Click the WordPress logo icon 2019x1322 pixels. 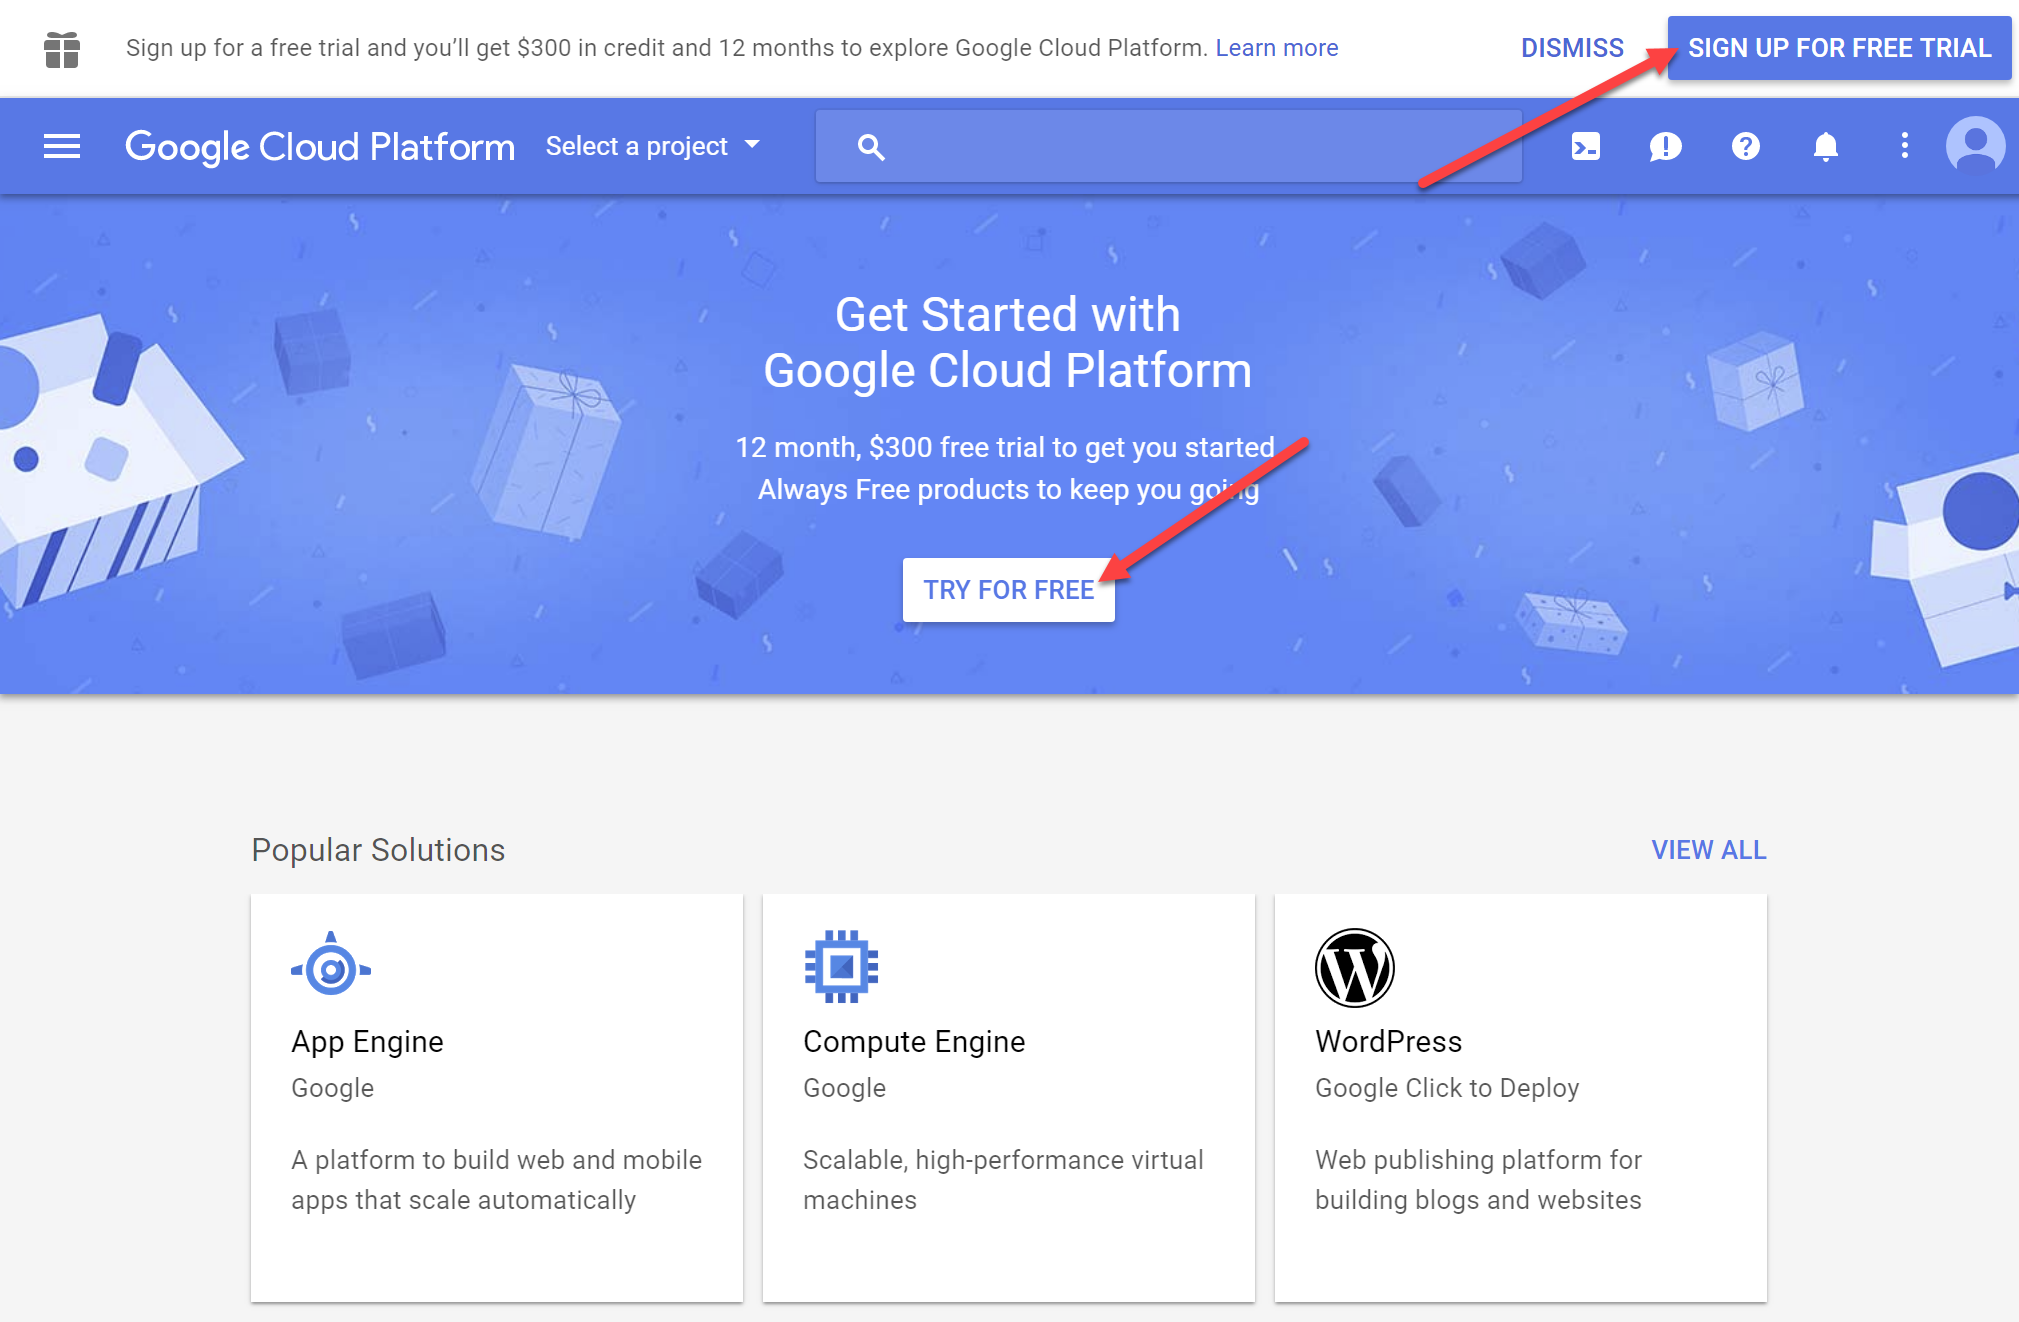pos(1354,968)
